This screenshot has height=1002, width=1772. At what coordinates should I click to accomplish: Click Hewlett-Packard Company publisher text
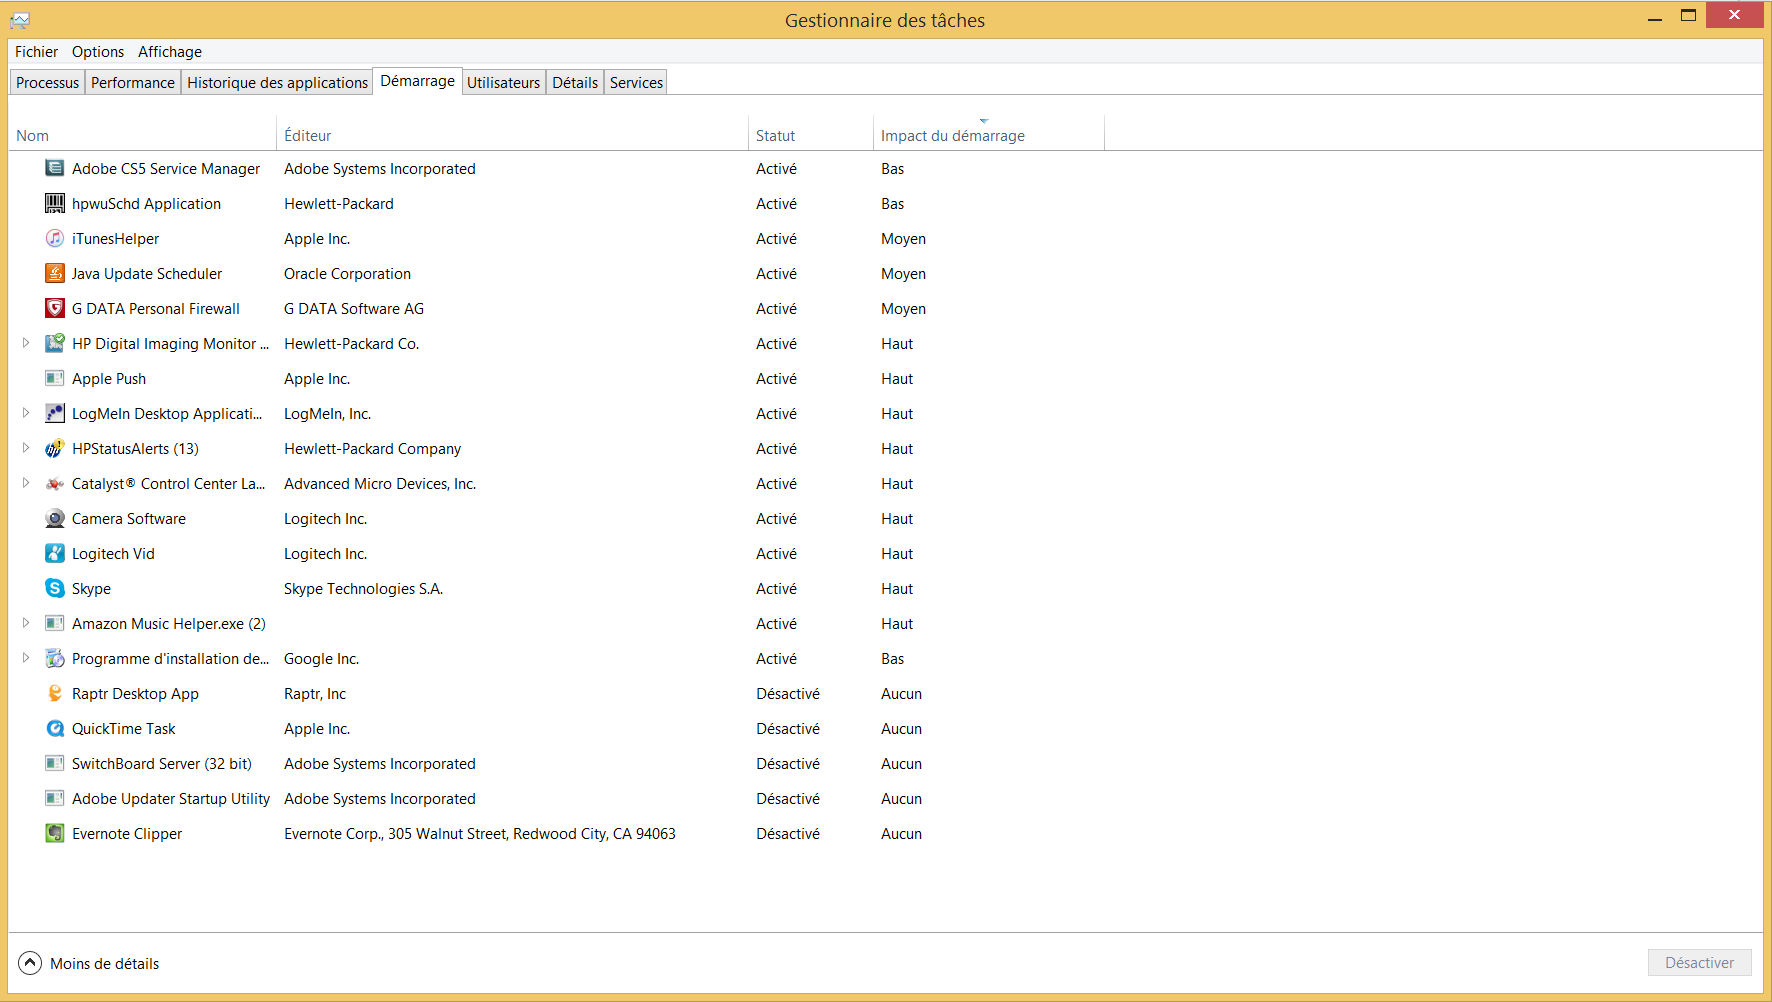(372, 448)
